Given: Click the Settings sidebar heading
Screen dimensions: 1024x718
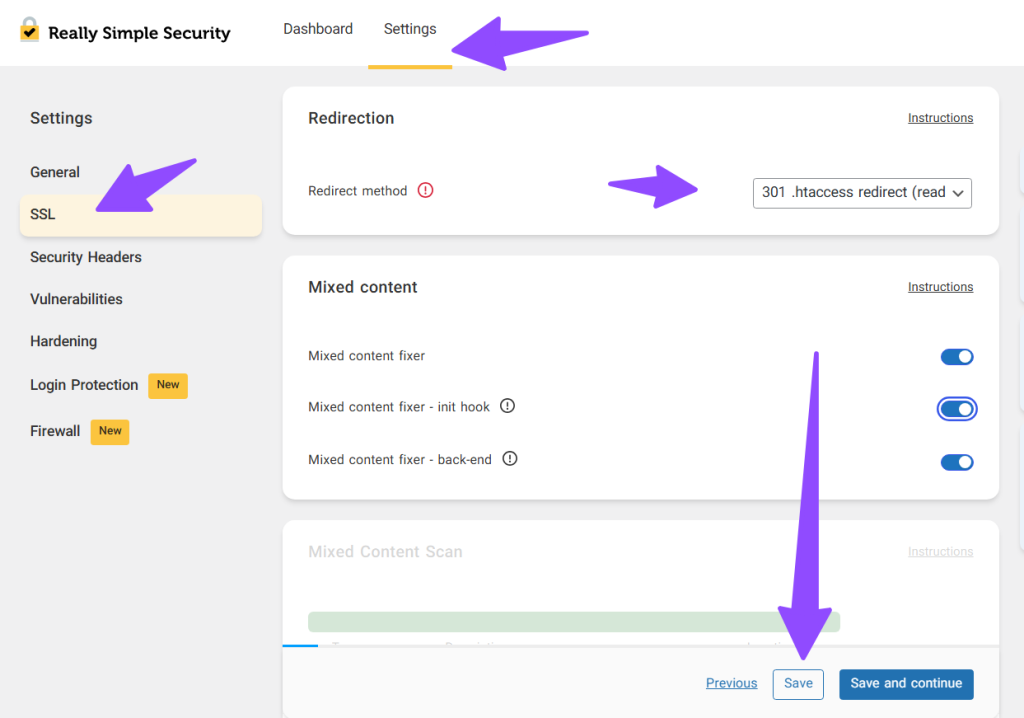Looking at the screenshot, I should tap(61, 118).
